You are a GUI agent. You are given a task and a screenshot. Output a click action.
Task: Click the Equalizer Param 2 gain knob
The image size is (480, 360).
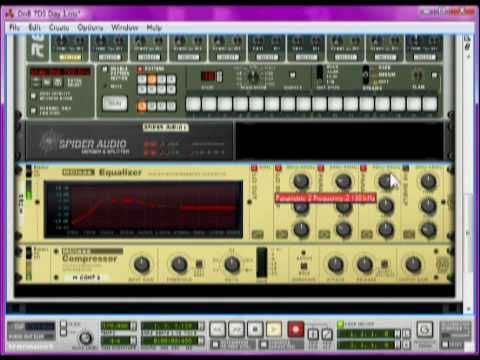[386, 206]
